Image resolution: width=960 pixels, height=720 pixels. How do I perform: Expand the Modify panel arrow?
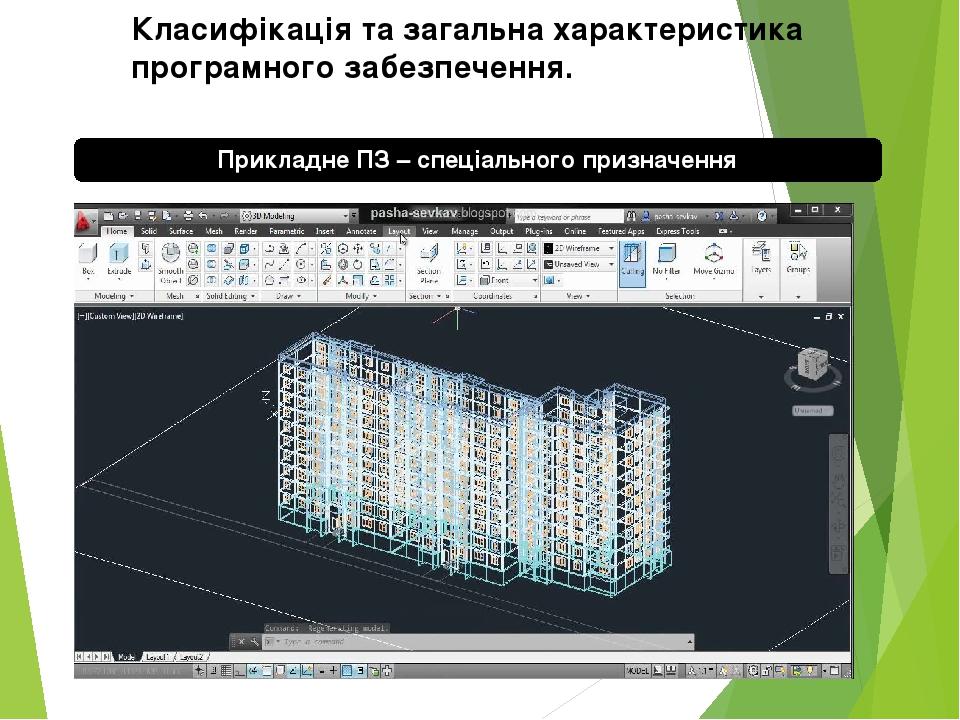[375, 296]
